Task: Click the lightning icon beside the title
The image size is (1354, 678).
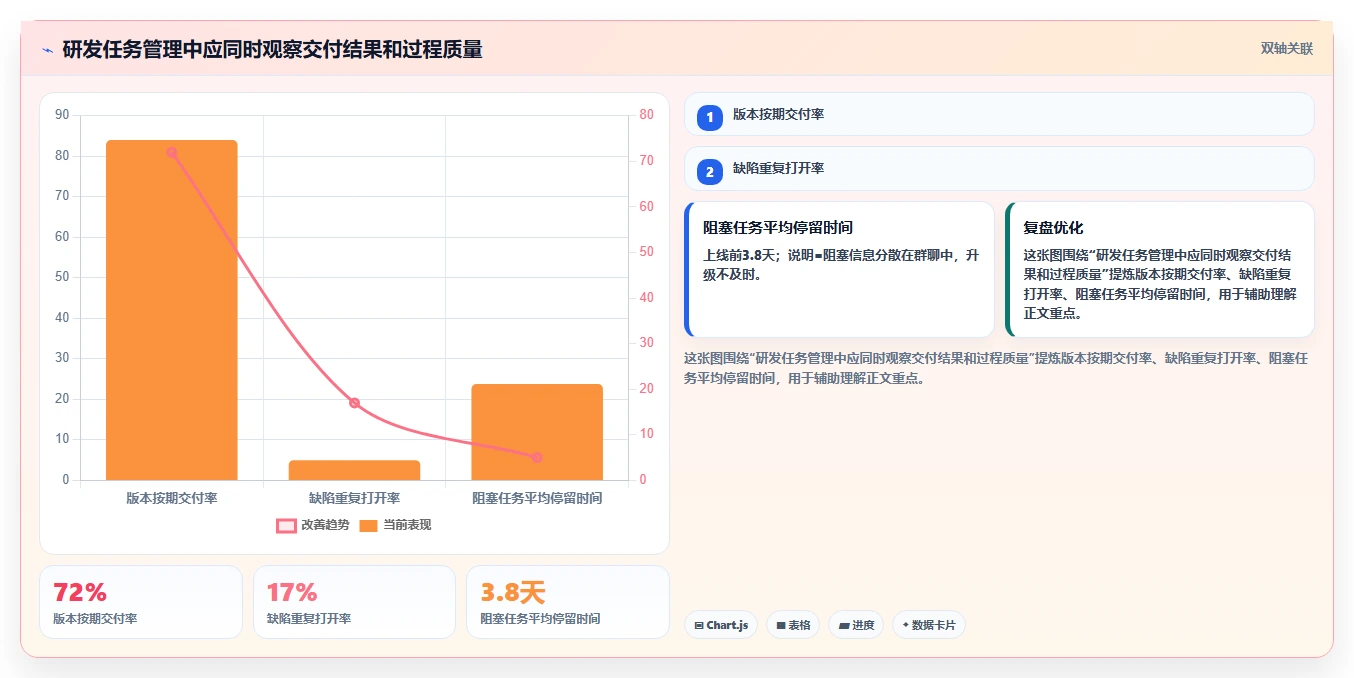Action: click(x=48, y=50)
